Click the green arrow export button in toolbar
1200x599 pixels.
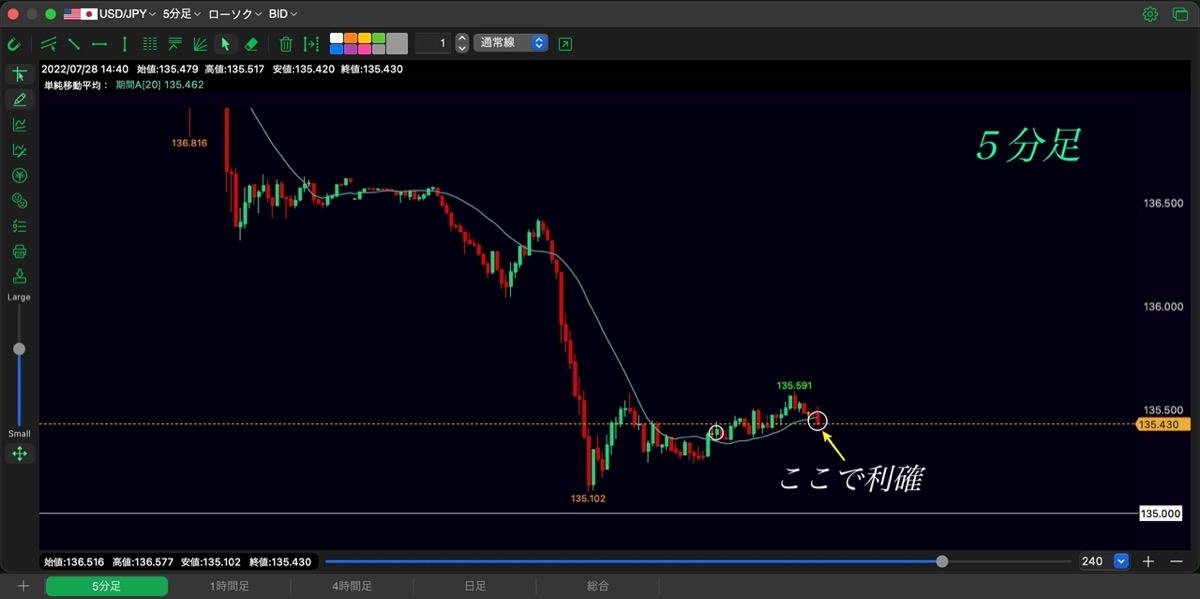click(566, 44)
